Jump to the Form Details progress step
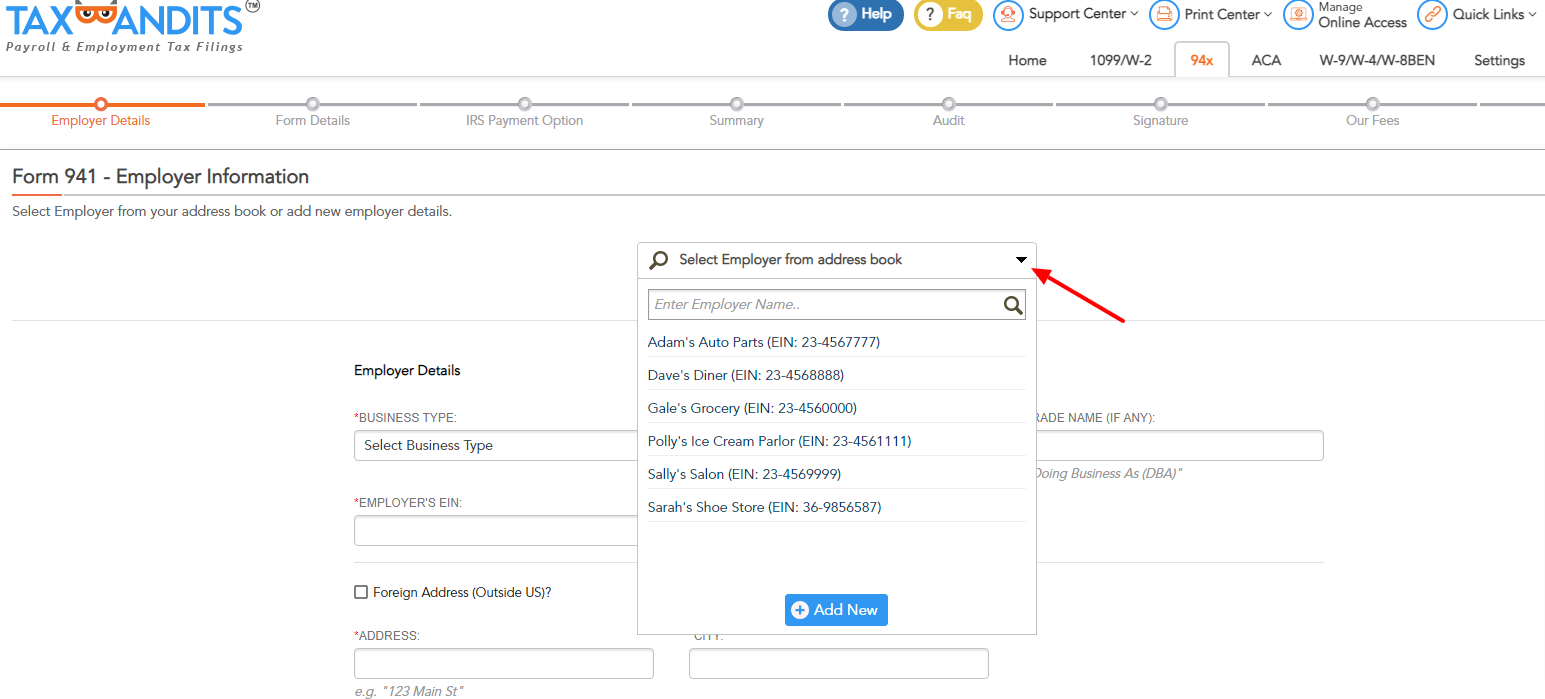The height and width of the screenshot is (699, 1545). pos(313,105)
